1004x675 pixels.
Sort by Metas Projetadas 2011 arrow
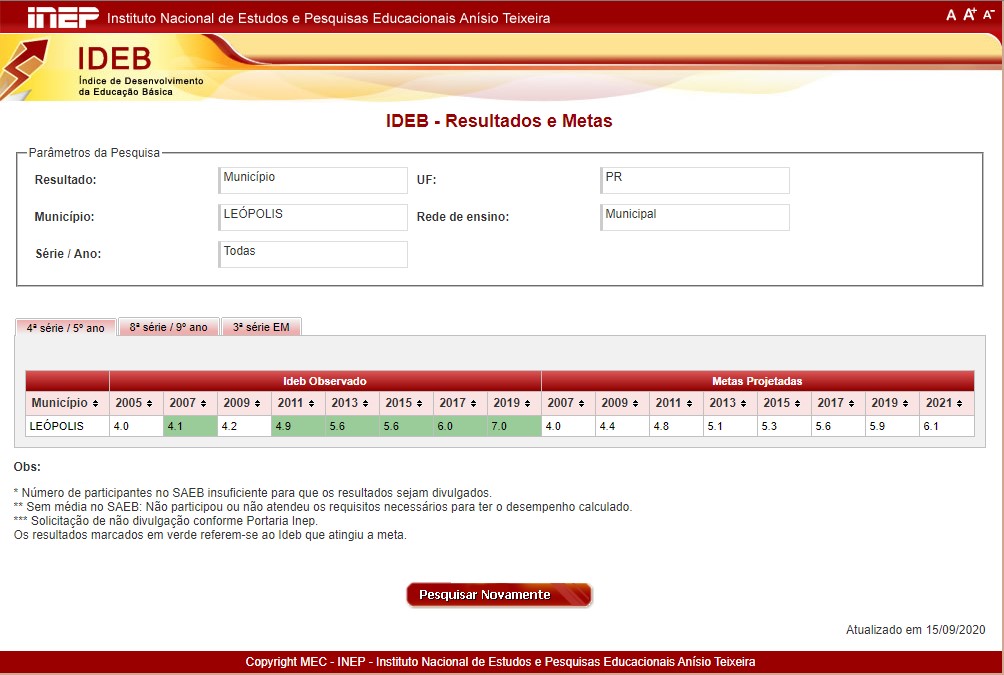click(689, 403)
